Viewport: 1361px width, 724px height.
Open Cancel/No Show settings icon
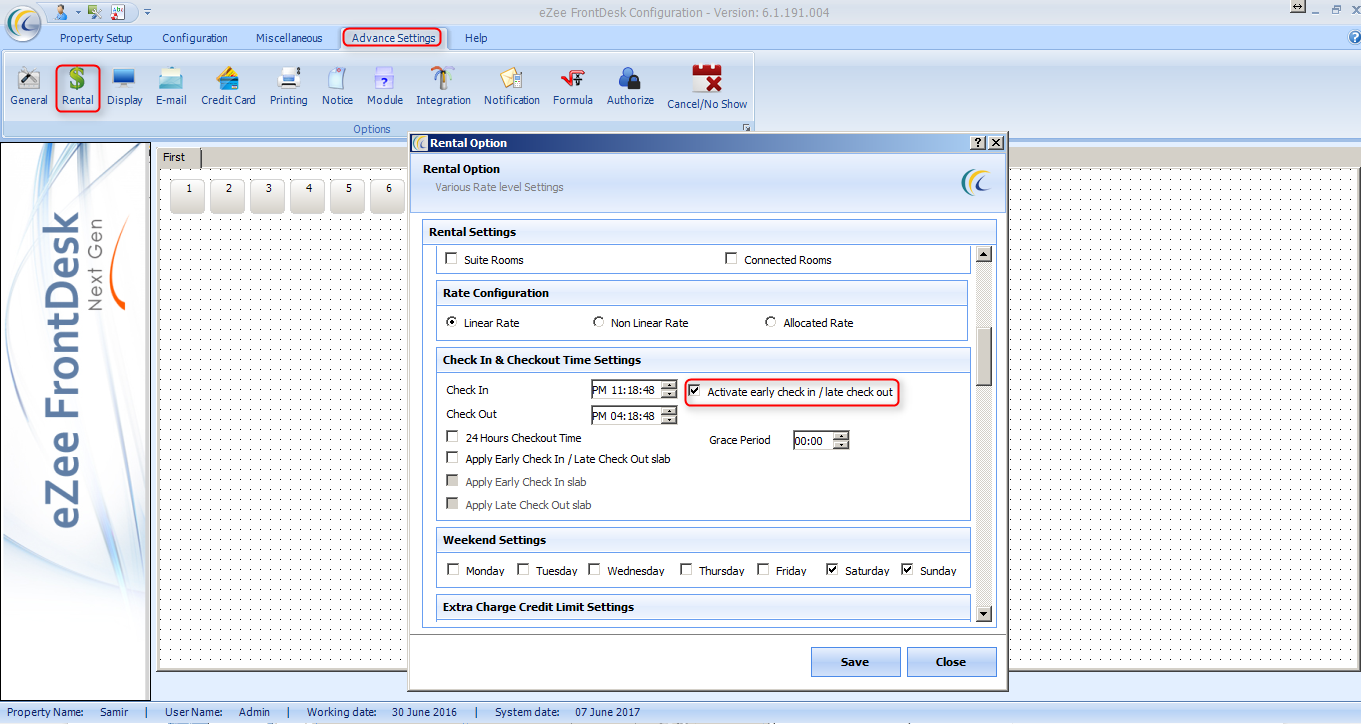[x=707, y=87]
